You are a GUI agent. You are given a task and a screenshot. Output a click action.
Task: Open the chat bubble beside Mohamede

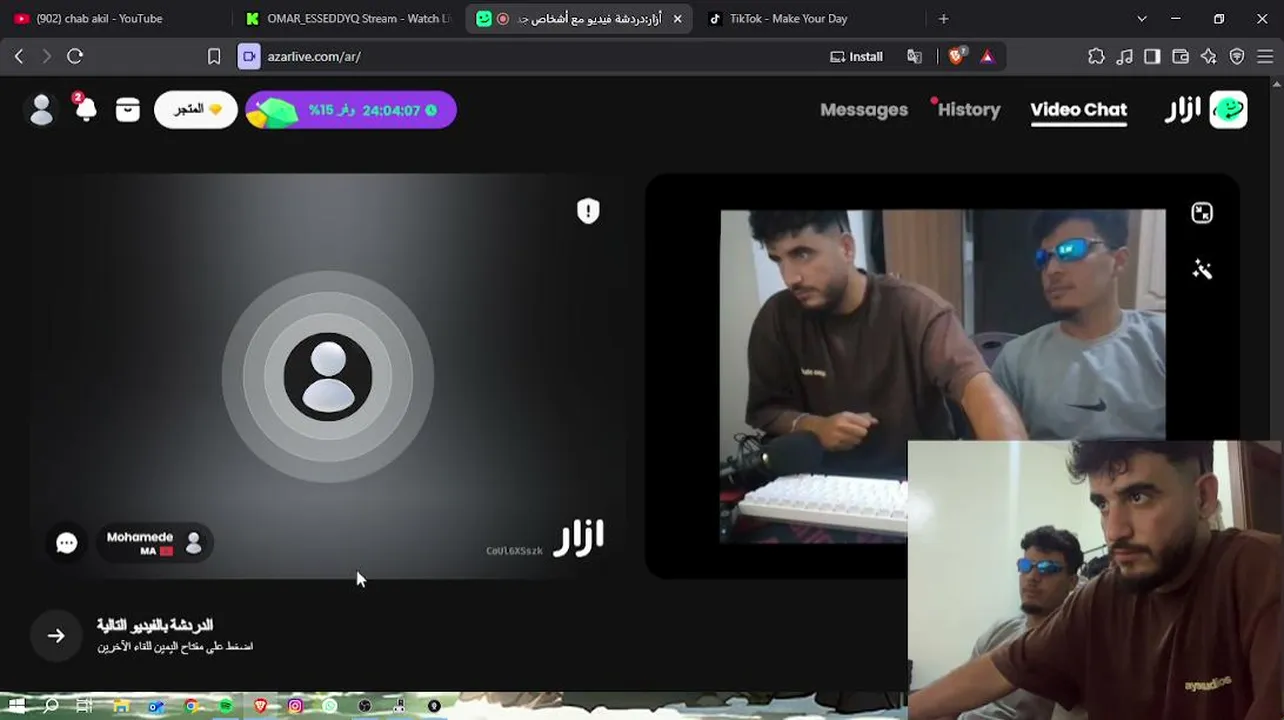[67, 543]
